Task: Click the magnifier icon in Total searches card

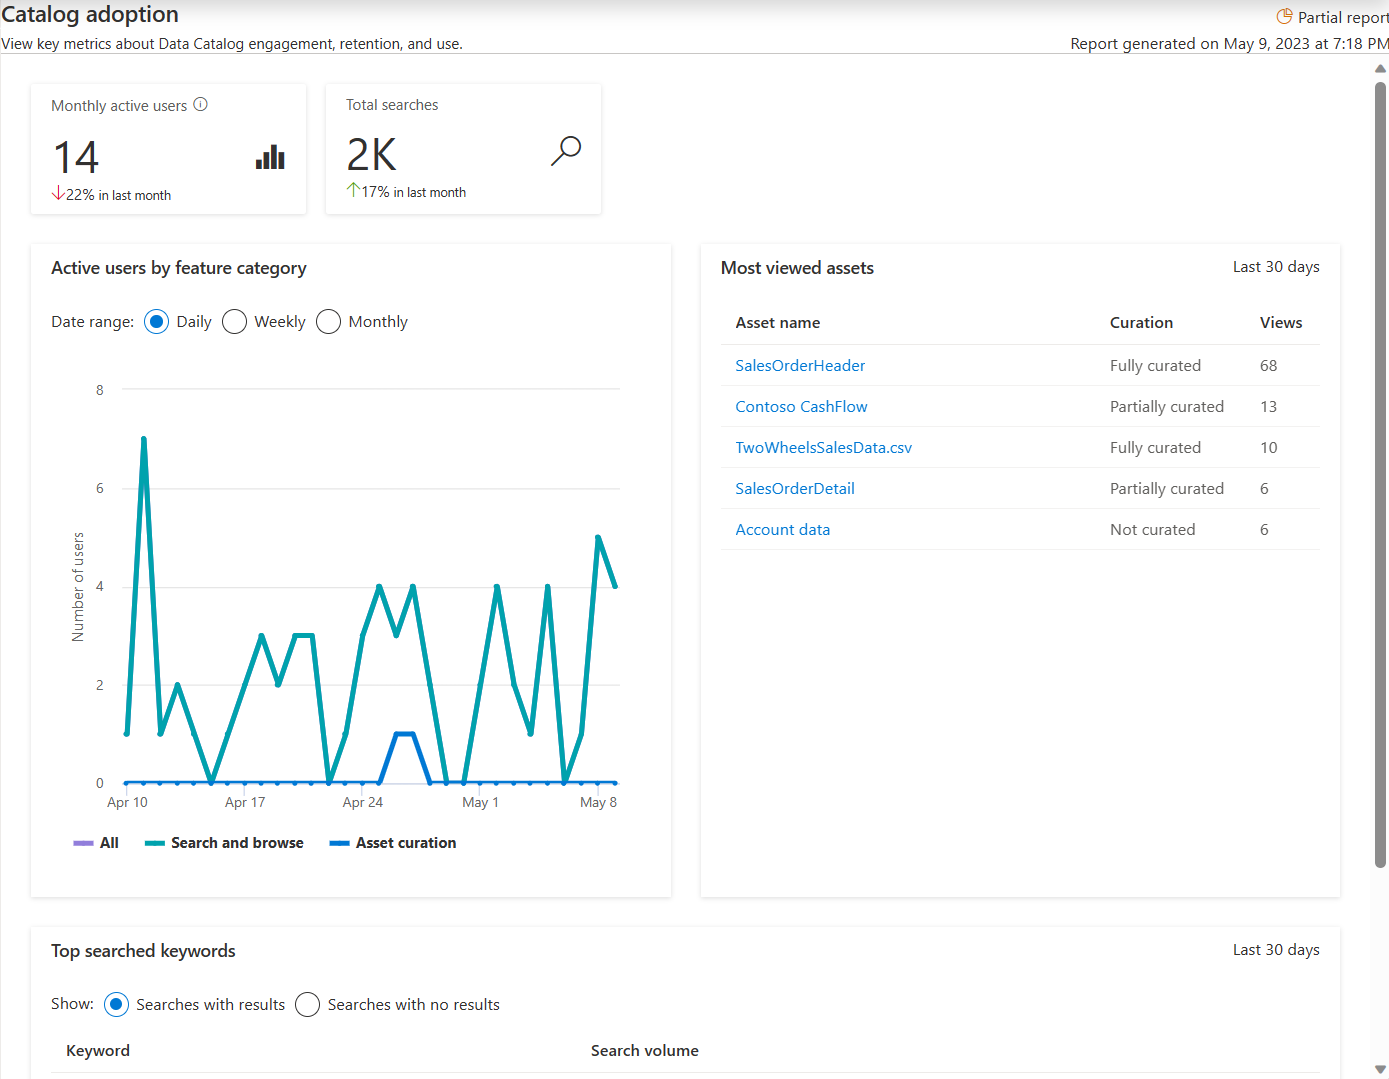Action: (x=566, y=151)
